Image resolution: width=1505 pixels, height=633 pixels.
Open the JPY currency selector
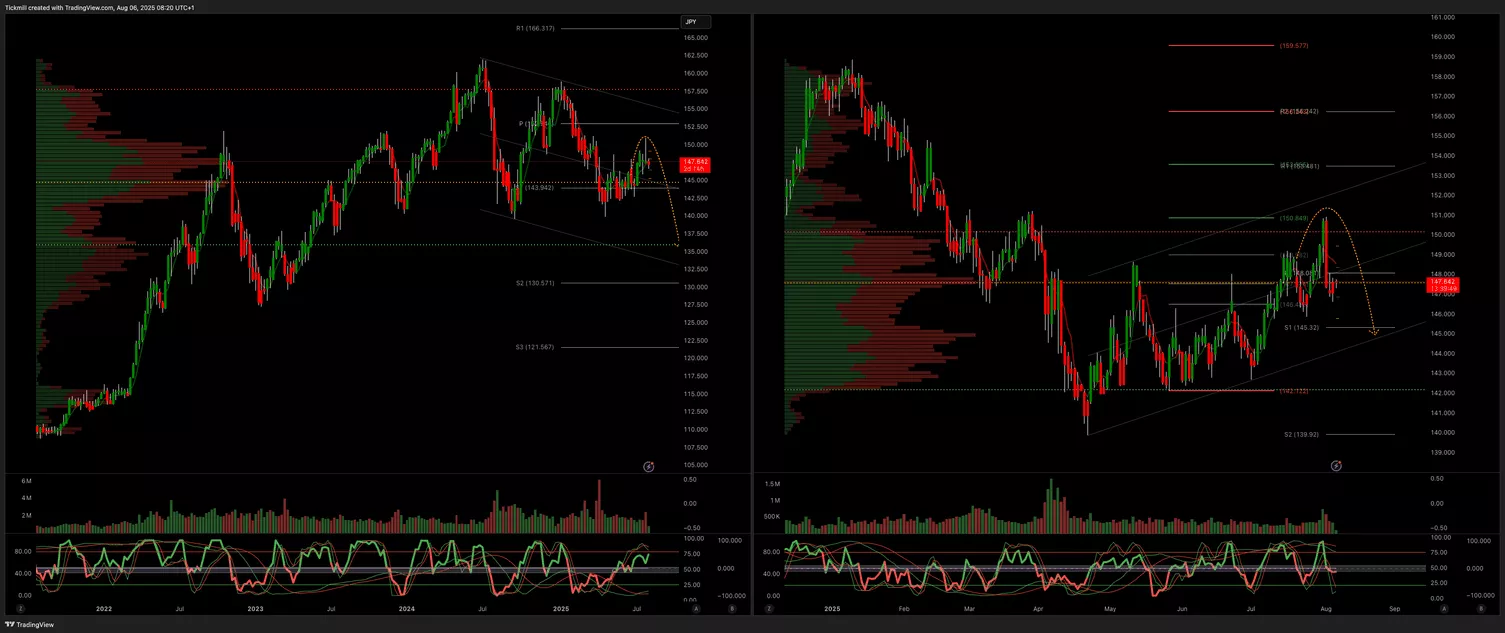click(x=695, y=22)
